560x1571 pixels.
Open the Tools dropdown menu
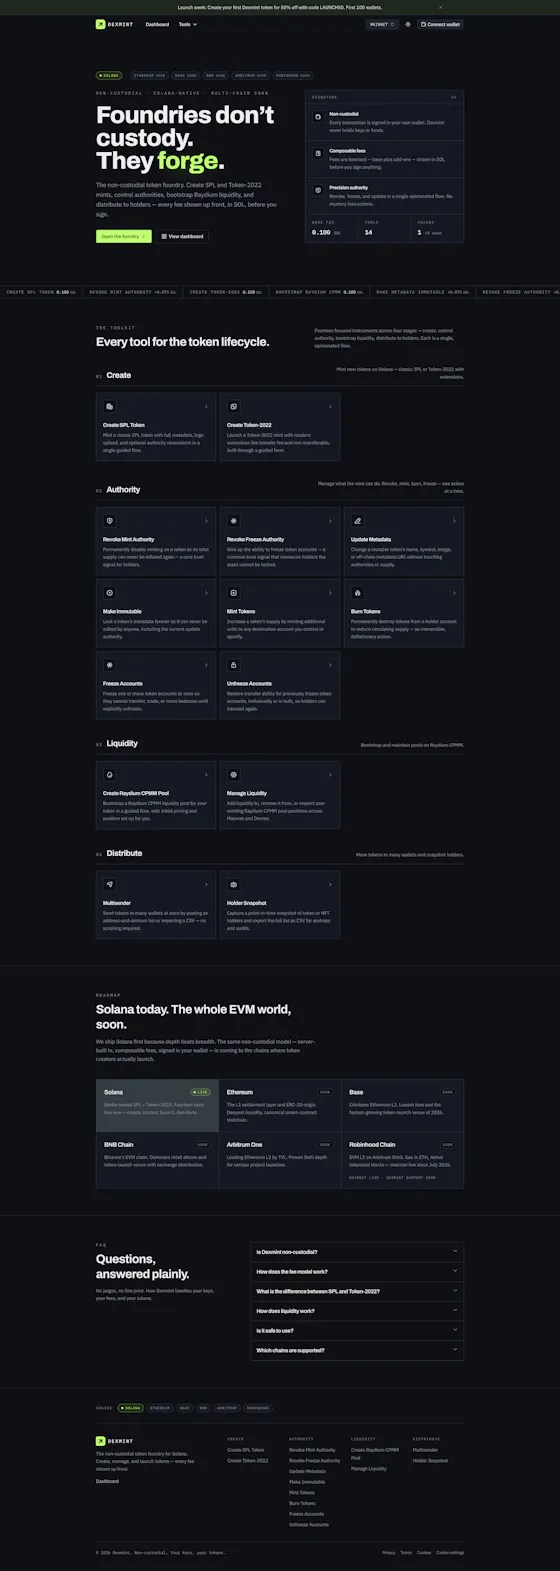coord(188,24)
